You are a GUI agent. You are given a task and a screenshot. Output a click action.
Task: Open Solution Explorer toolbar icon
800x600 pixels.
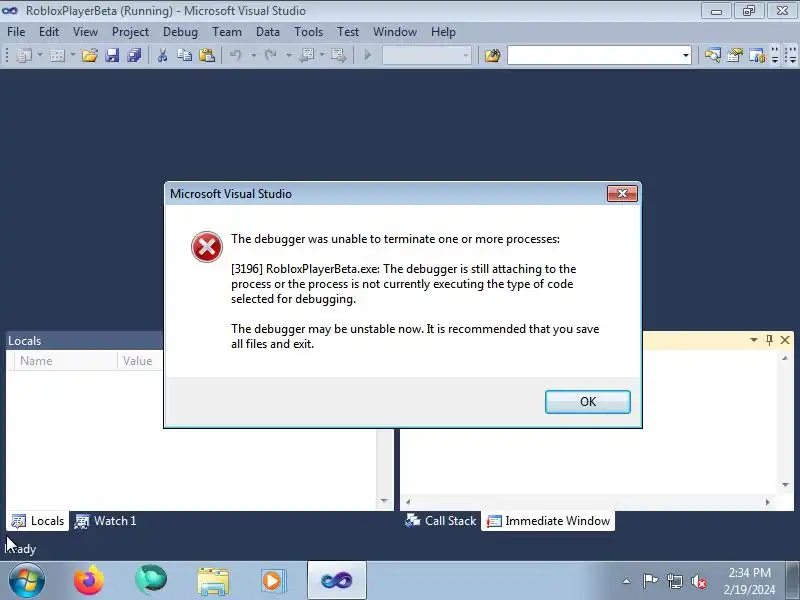point(712,55)
